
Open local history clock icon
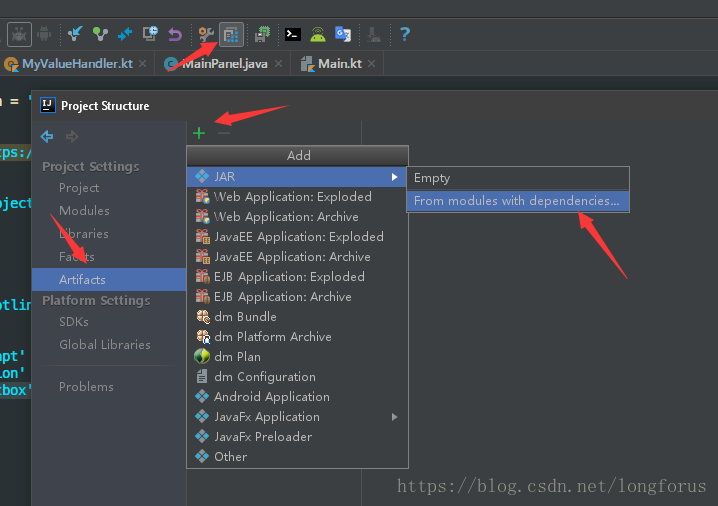(x=150, y=34)
